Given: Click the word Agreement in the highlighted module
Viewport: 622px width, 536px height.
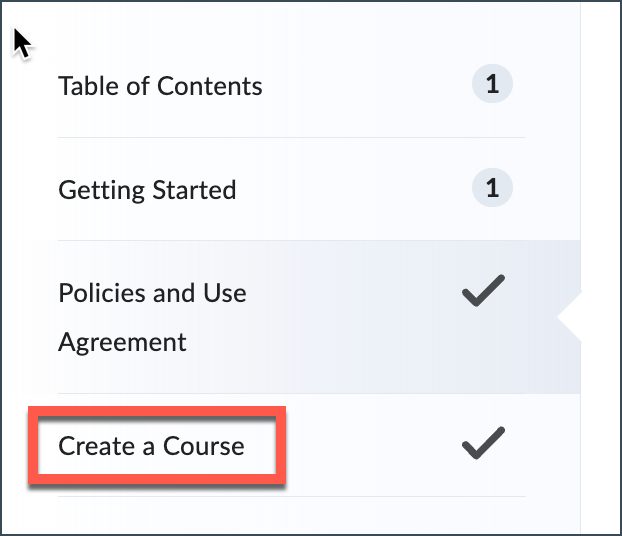Looking at the screenshot, I should (122, 342).
